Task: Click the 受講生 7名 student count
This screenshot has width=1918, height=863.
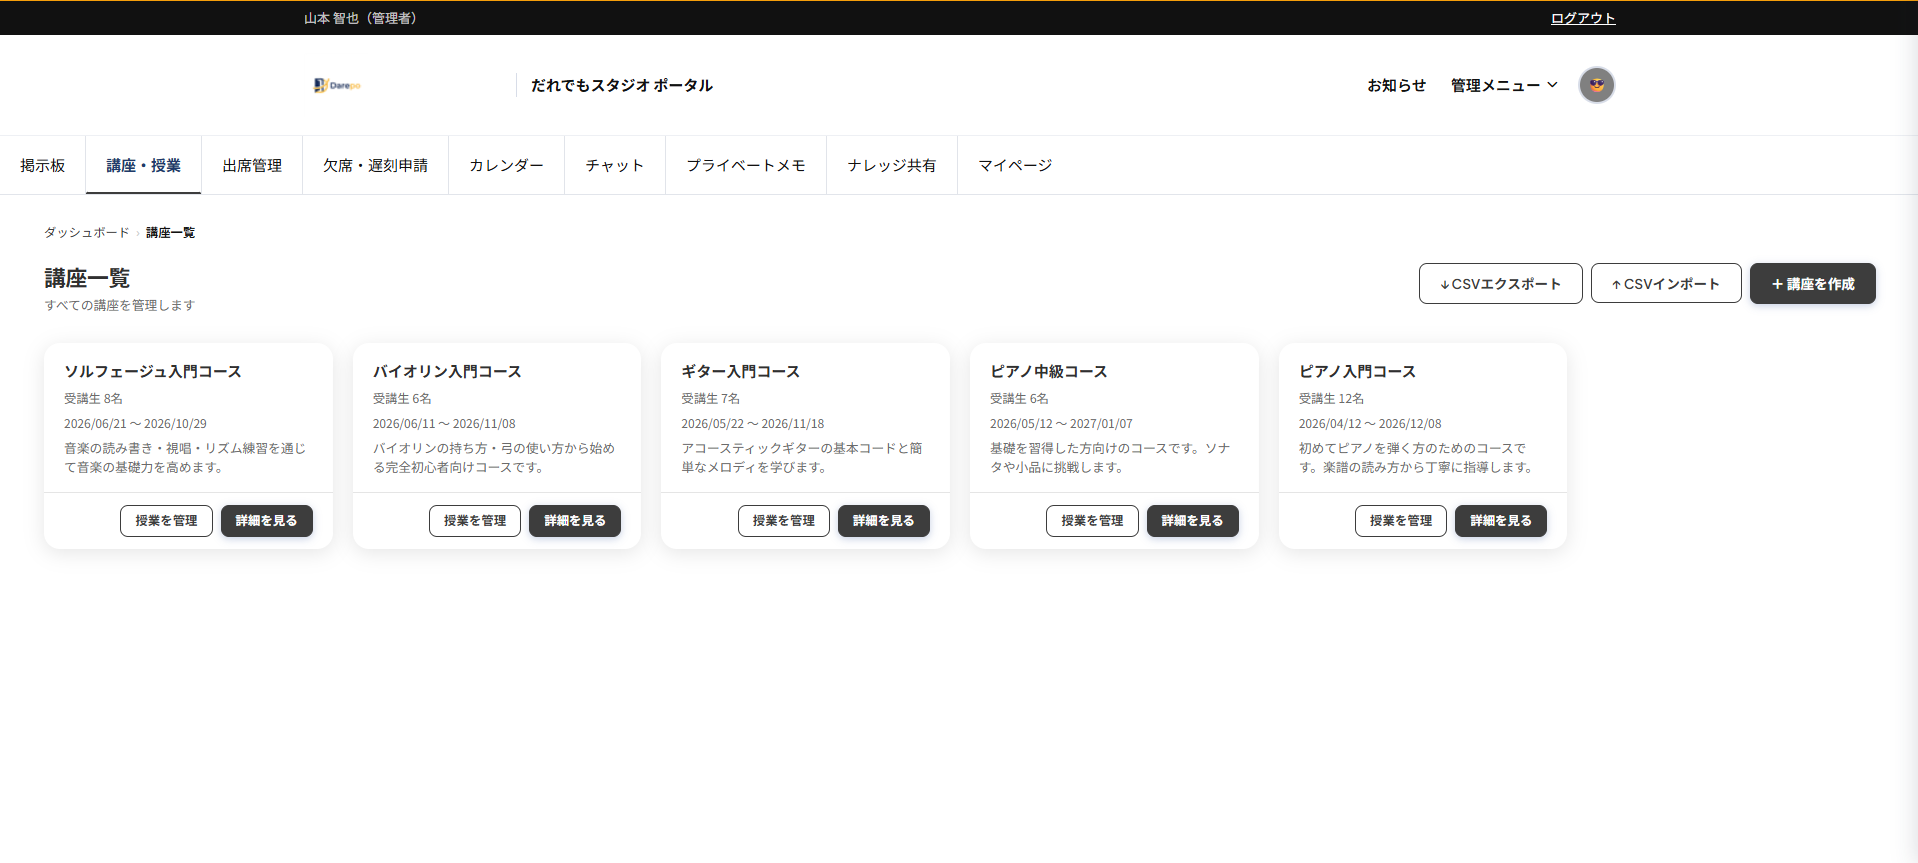Action: pos(711,398)
